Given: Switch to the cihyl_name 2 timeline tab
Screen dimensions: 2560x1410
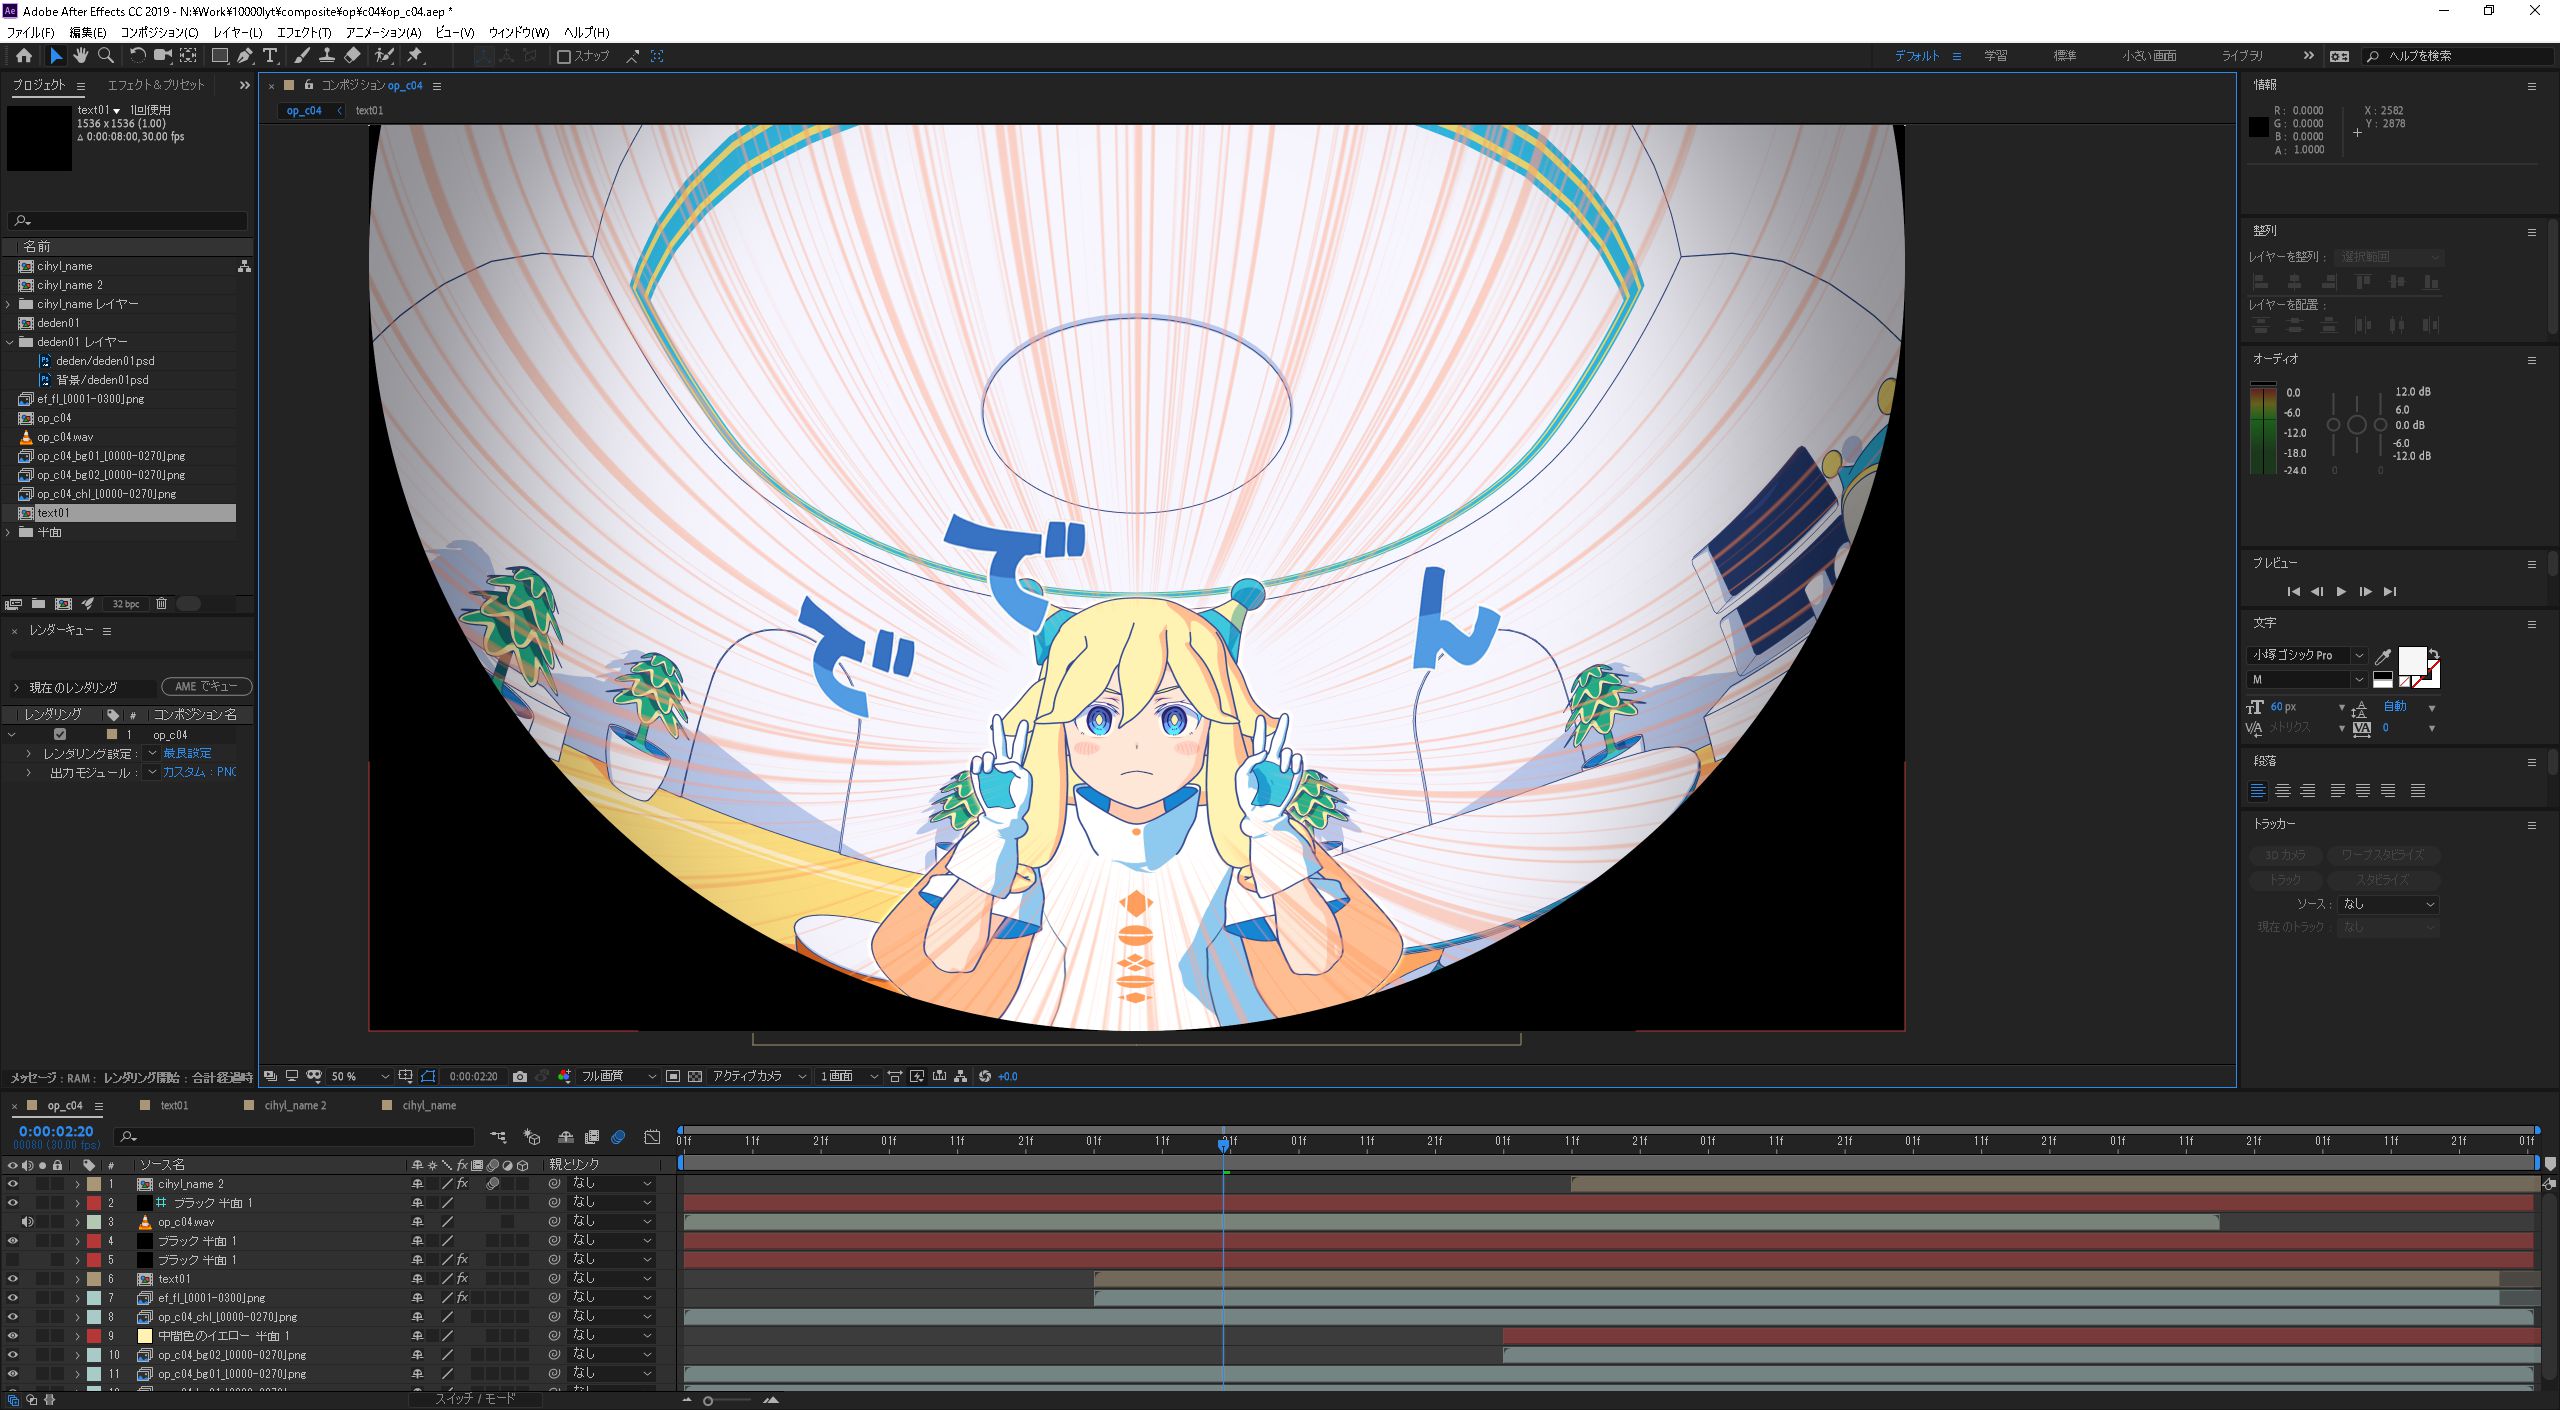Looking at the screenshot, I should click(x=295, y=1105).
